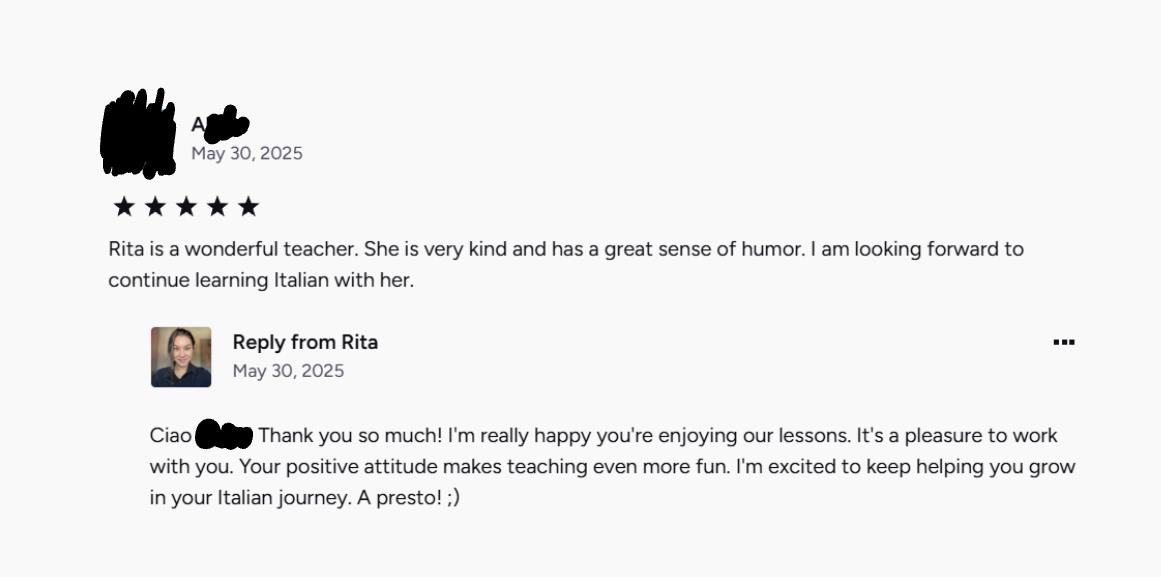Click the reviewer's blacked-out avatar
The width and height of the screenshot is (1161, 577).
138,135
